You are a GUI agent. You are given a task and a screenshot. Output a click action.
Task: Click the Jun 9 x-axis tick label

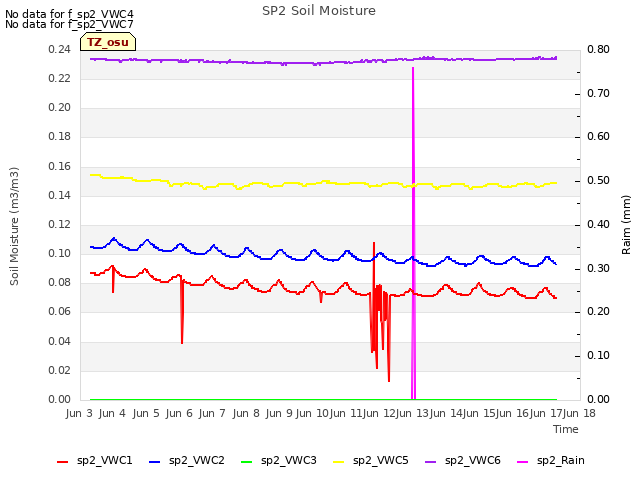[279, 413]
